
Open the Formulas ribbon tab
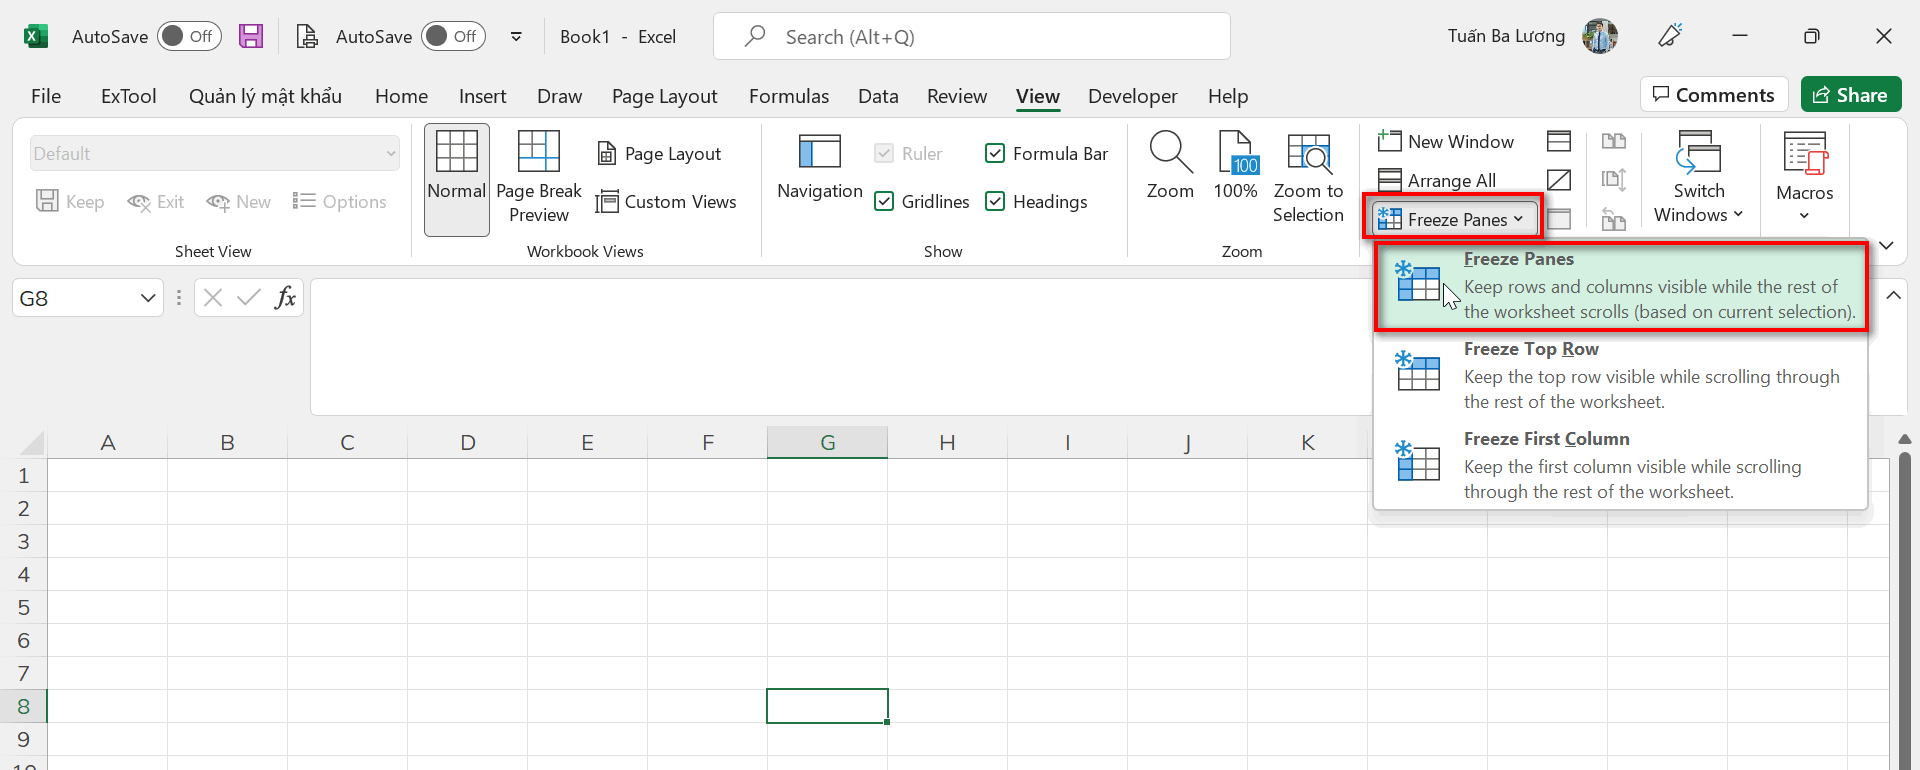(788, 96)
